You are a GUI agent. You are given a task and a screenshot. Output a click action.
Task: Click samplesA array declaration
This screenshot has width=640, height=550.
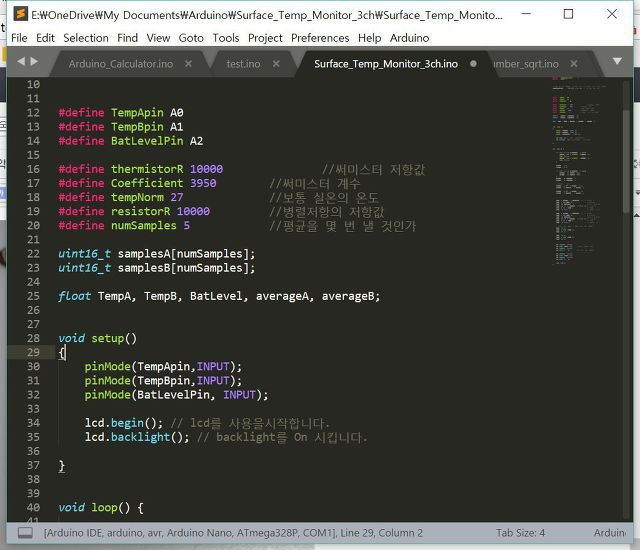pyautogui.click(x=157, y=254)
